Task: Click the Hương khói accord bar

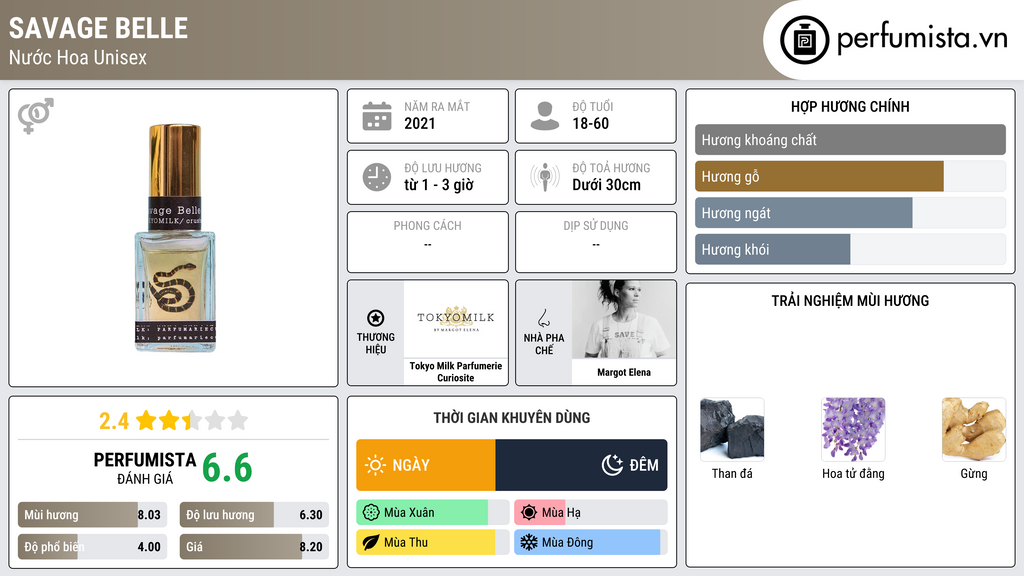Action: [x=850, y=249]
